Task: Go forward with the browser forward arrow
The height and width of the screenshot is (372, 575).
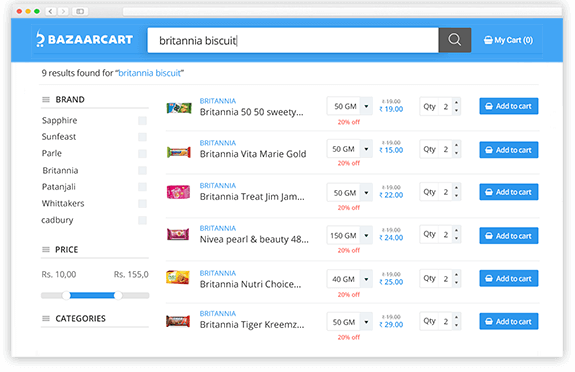Action: [63, 11]
